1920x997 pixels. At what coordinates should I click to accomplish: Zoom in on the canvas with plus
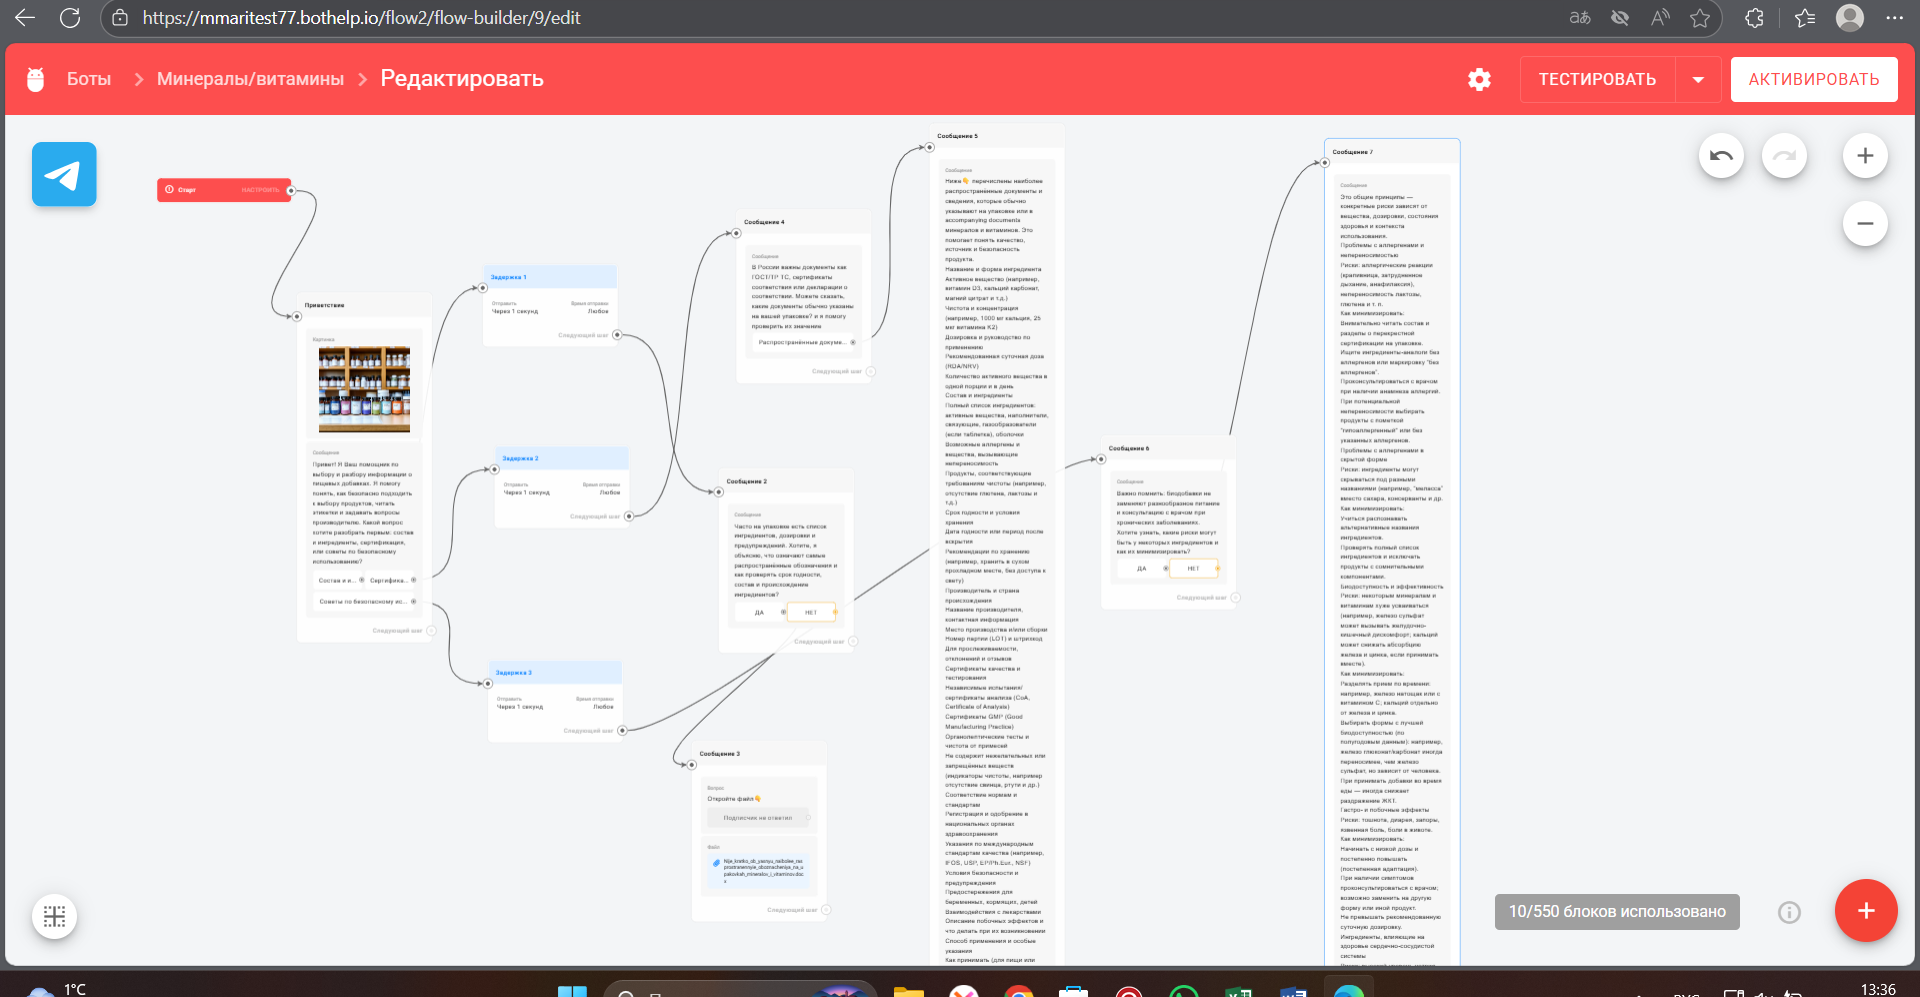pyautogui.click(x=1865, y=156)
